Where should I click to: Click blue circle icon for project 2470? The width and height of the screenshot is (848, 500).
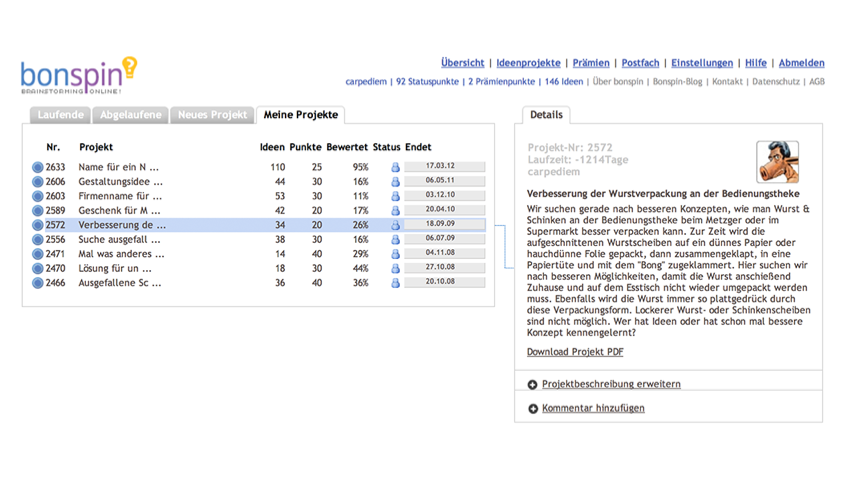(x=38, y=269)
